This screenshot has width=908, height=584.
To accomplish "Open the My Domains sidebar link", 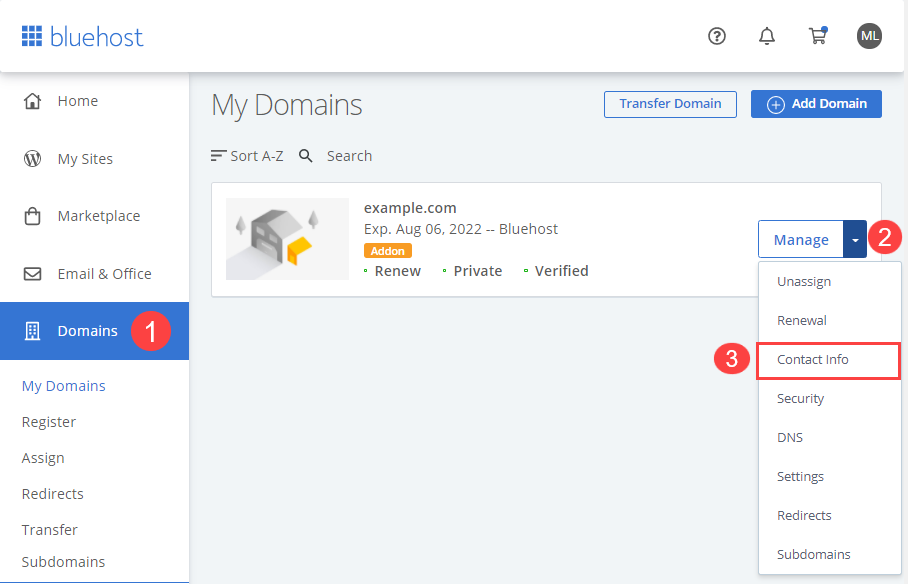I will (x=64, y=386).
